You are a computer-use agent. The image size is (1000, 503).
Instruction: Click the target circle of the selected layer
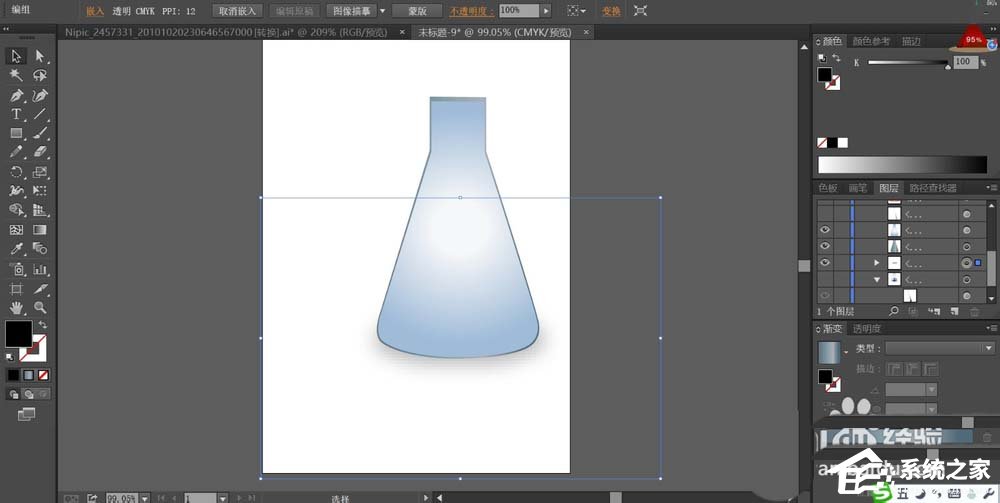point(966,263)
